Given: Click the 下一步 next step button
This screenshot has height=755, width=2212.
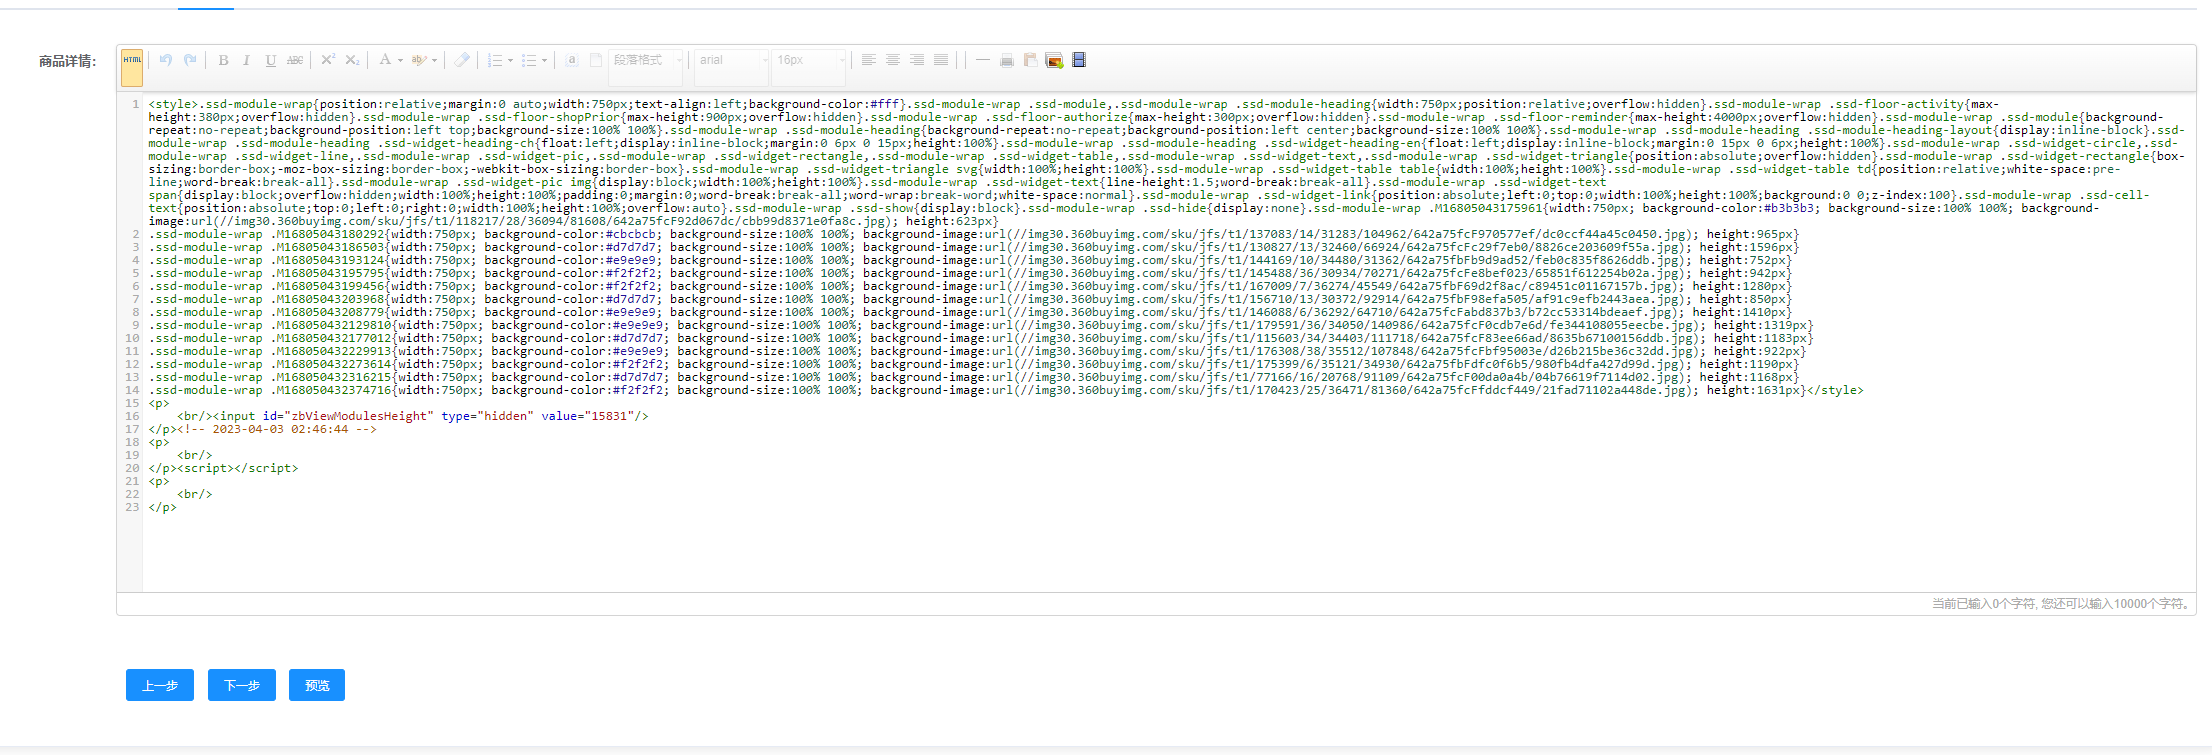Looking at the screenshot, I should click(x=242, y=685).
